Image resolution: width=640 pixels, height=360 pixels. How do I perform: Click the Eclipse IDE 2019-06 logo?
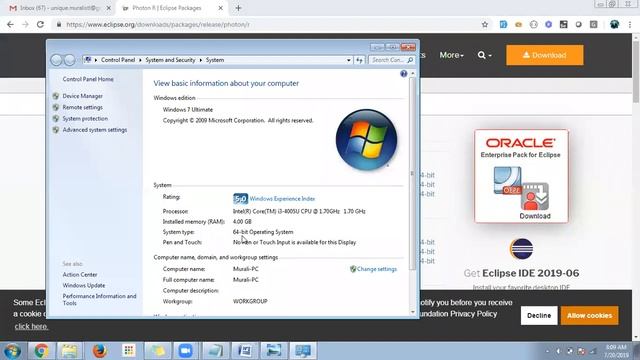[x=521, y=249]
